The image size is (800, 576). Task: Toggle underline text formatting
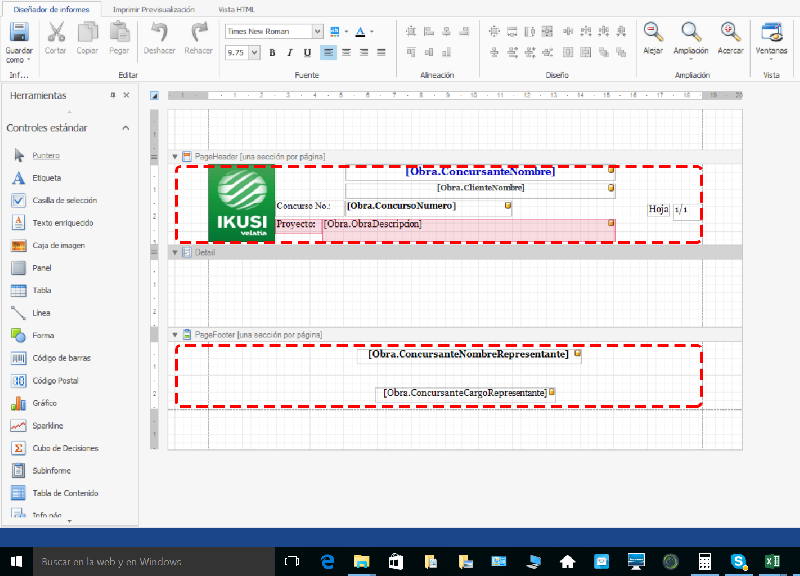tap(307, 53)
